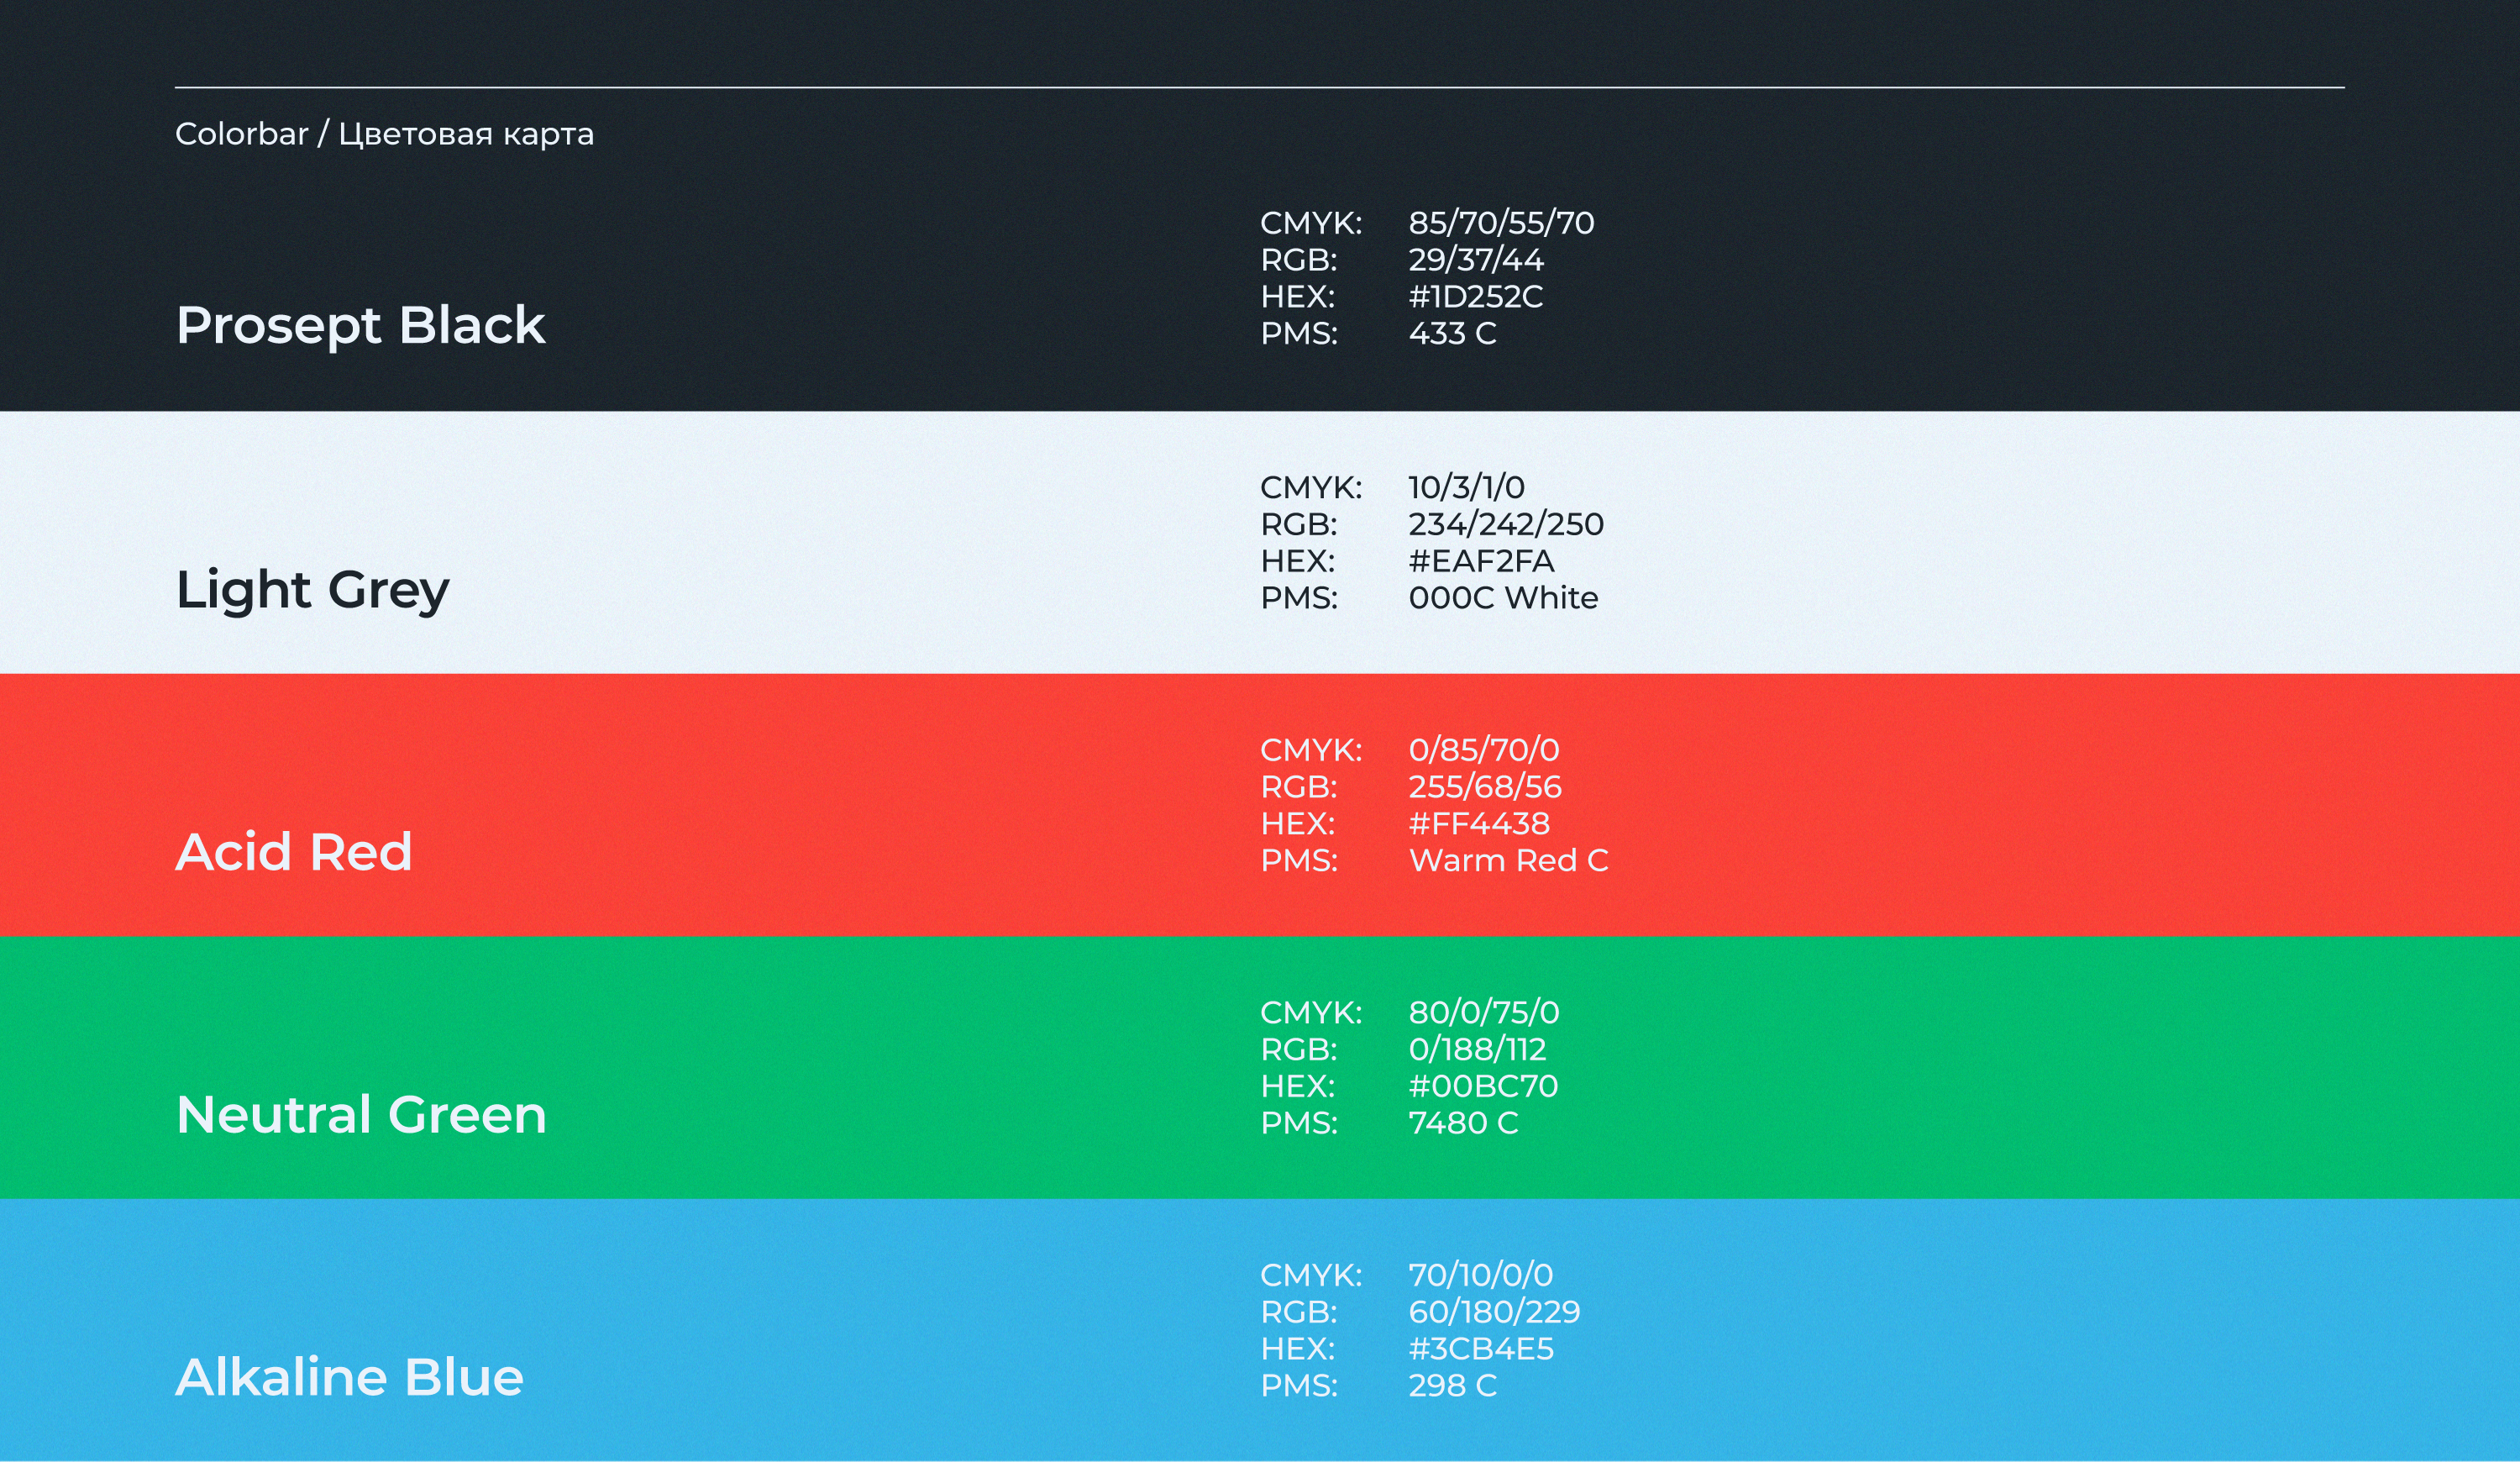The image size is (2520, 1462).
Task: Click the Prosept Black color name
Action: tap(360, 325)
